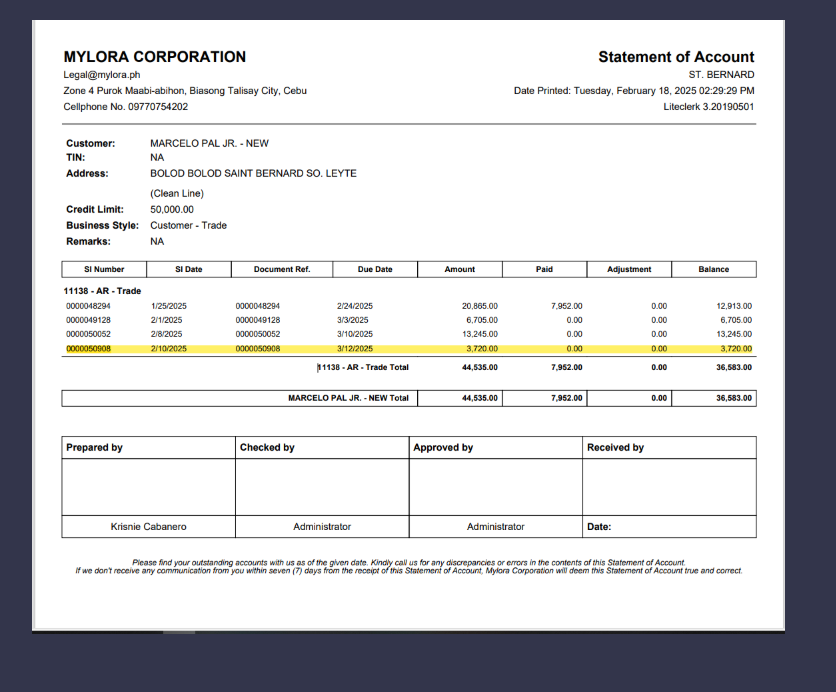Click the Adjustment column header
This screenshot has width=836, height=692.
tap(628, 269)
